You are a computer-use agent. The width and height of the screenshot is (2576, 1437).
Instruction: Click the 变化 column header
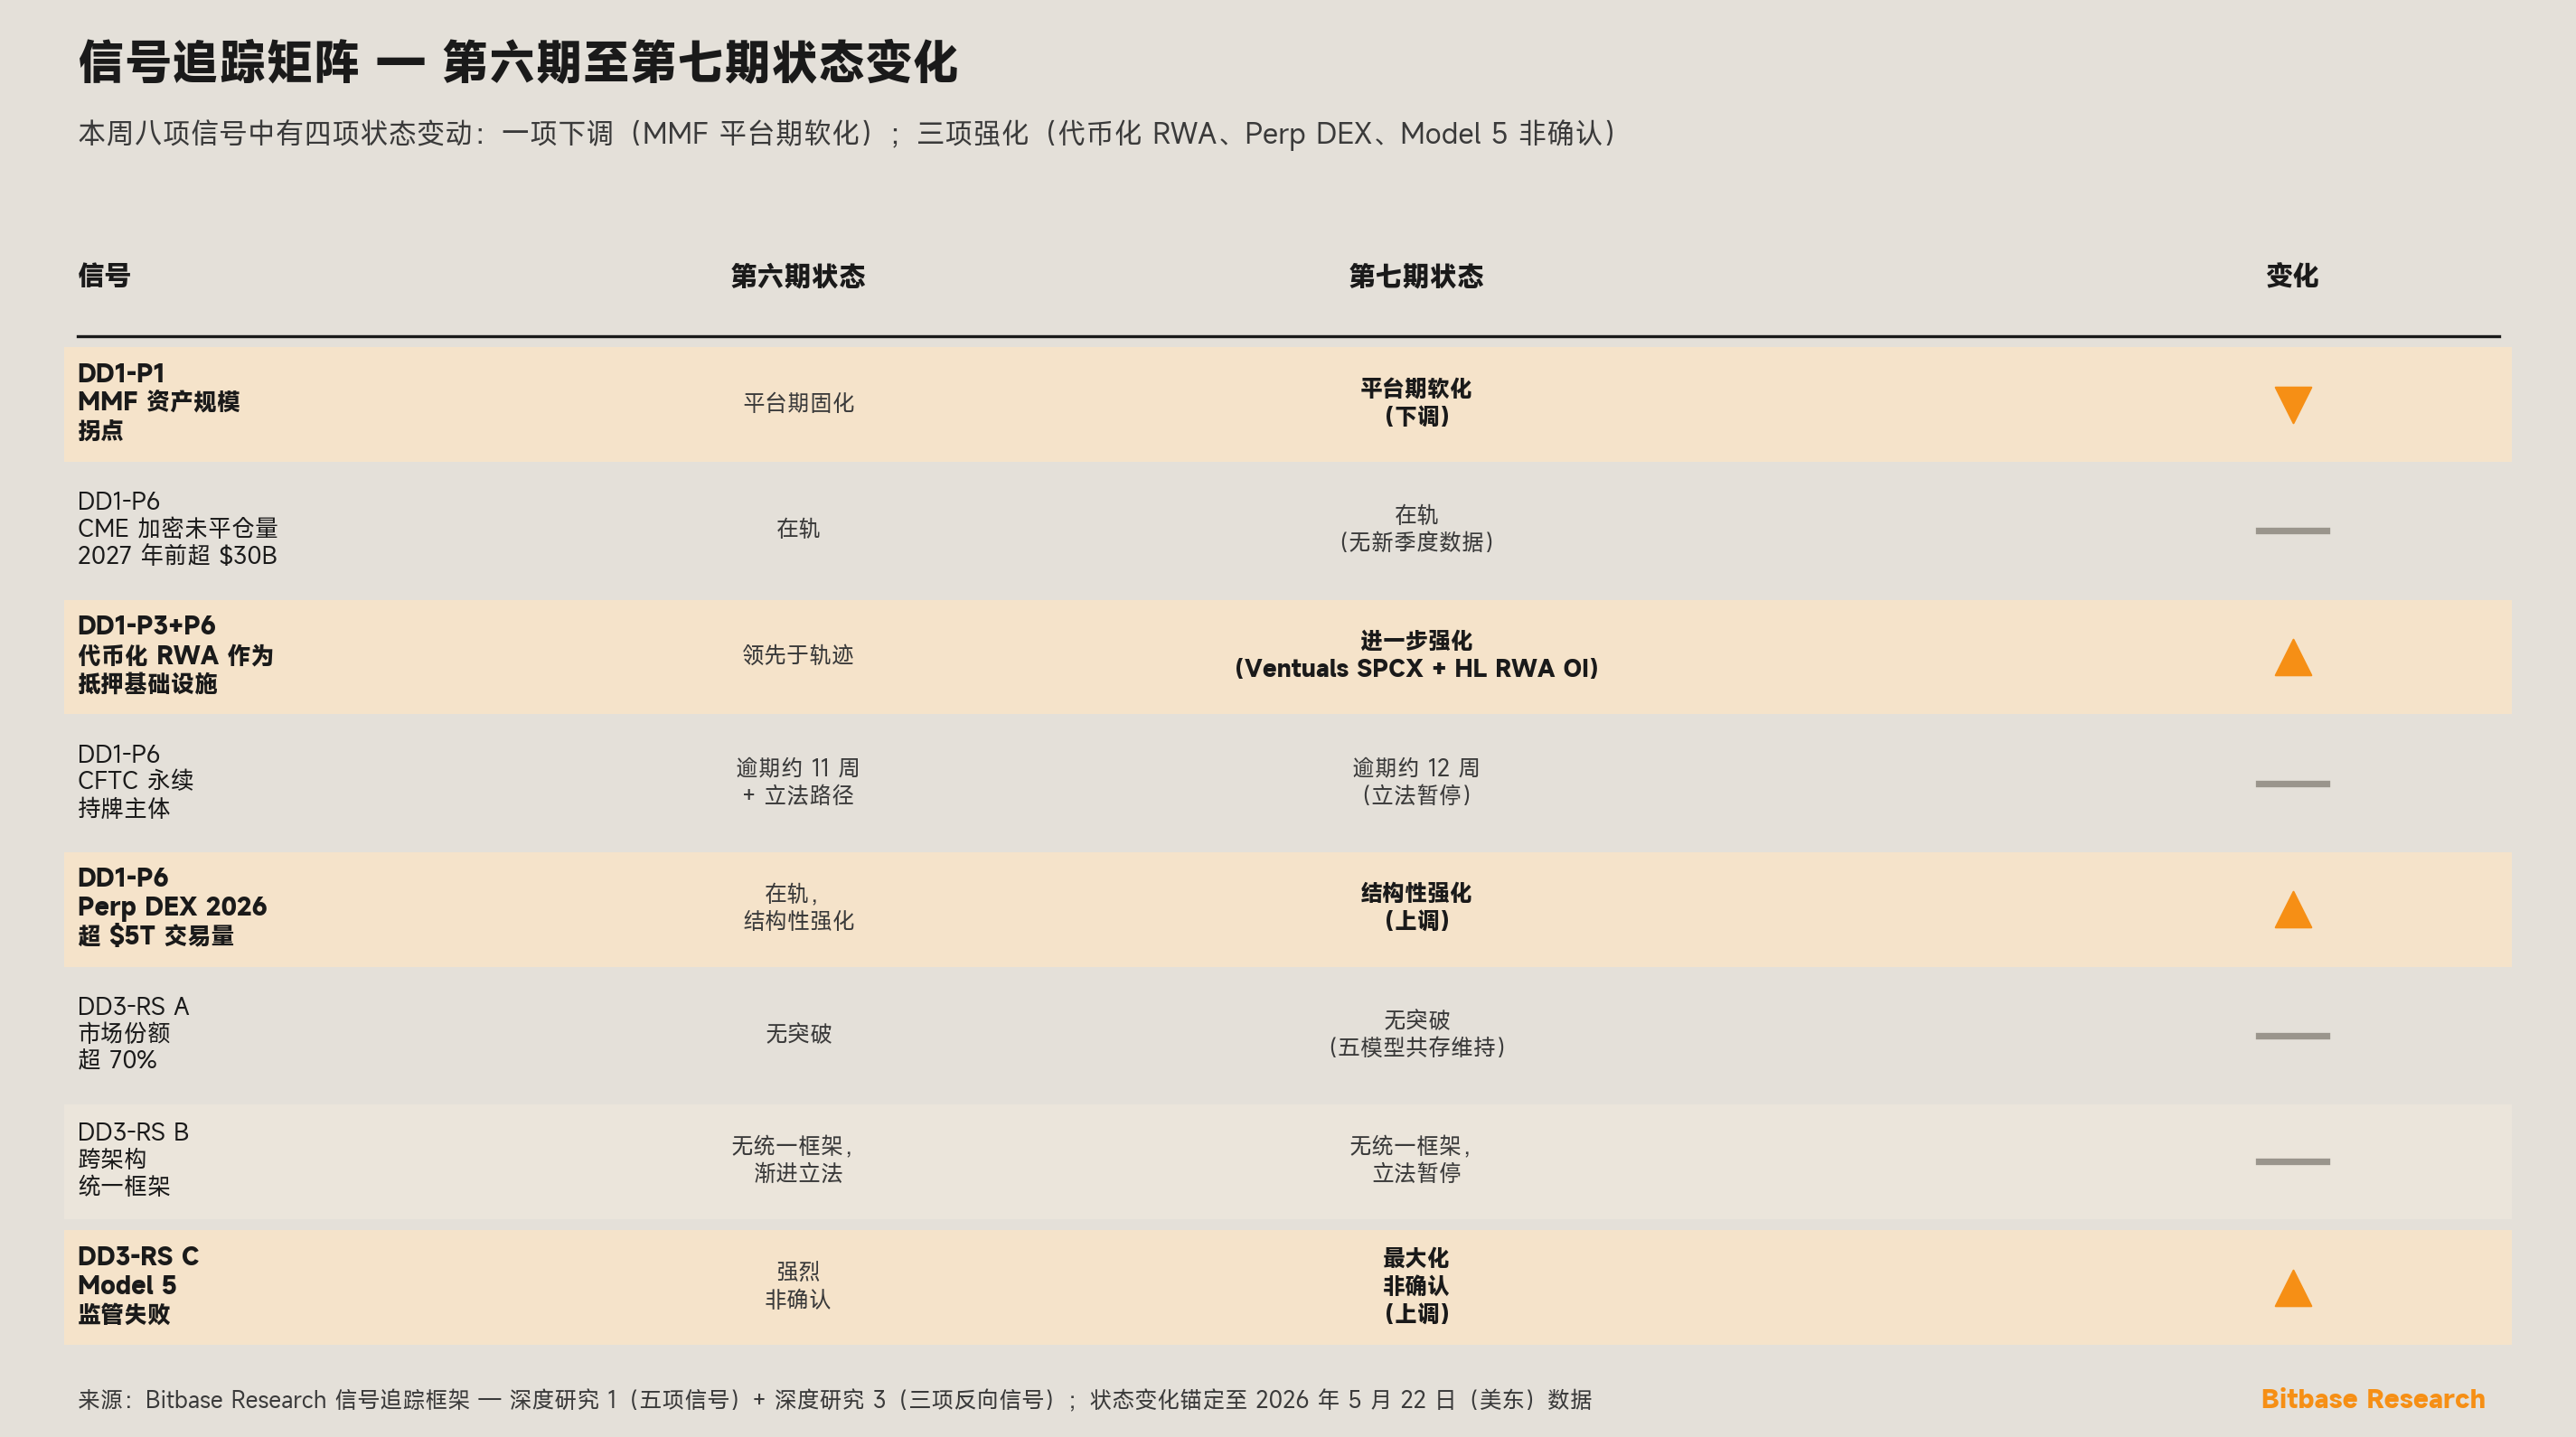click(2291, 275)
